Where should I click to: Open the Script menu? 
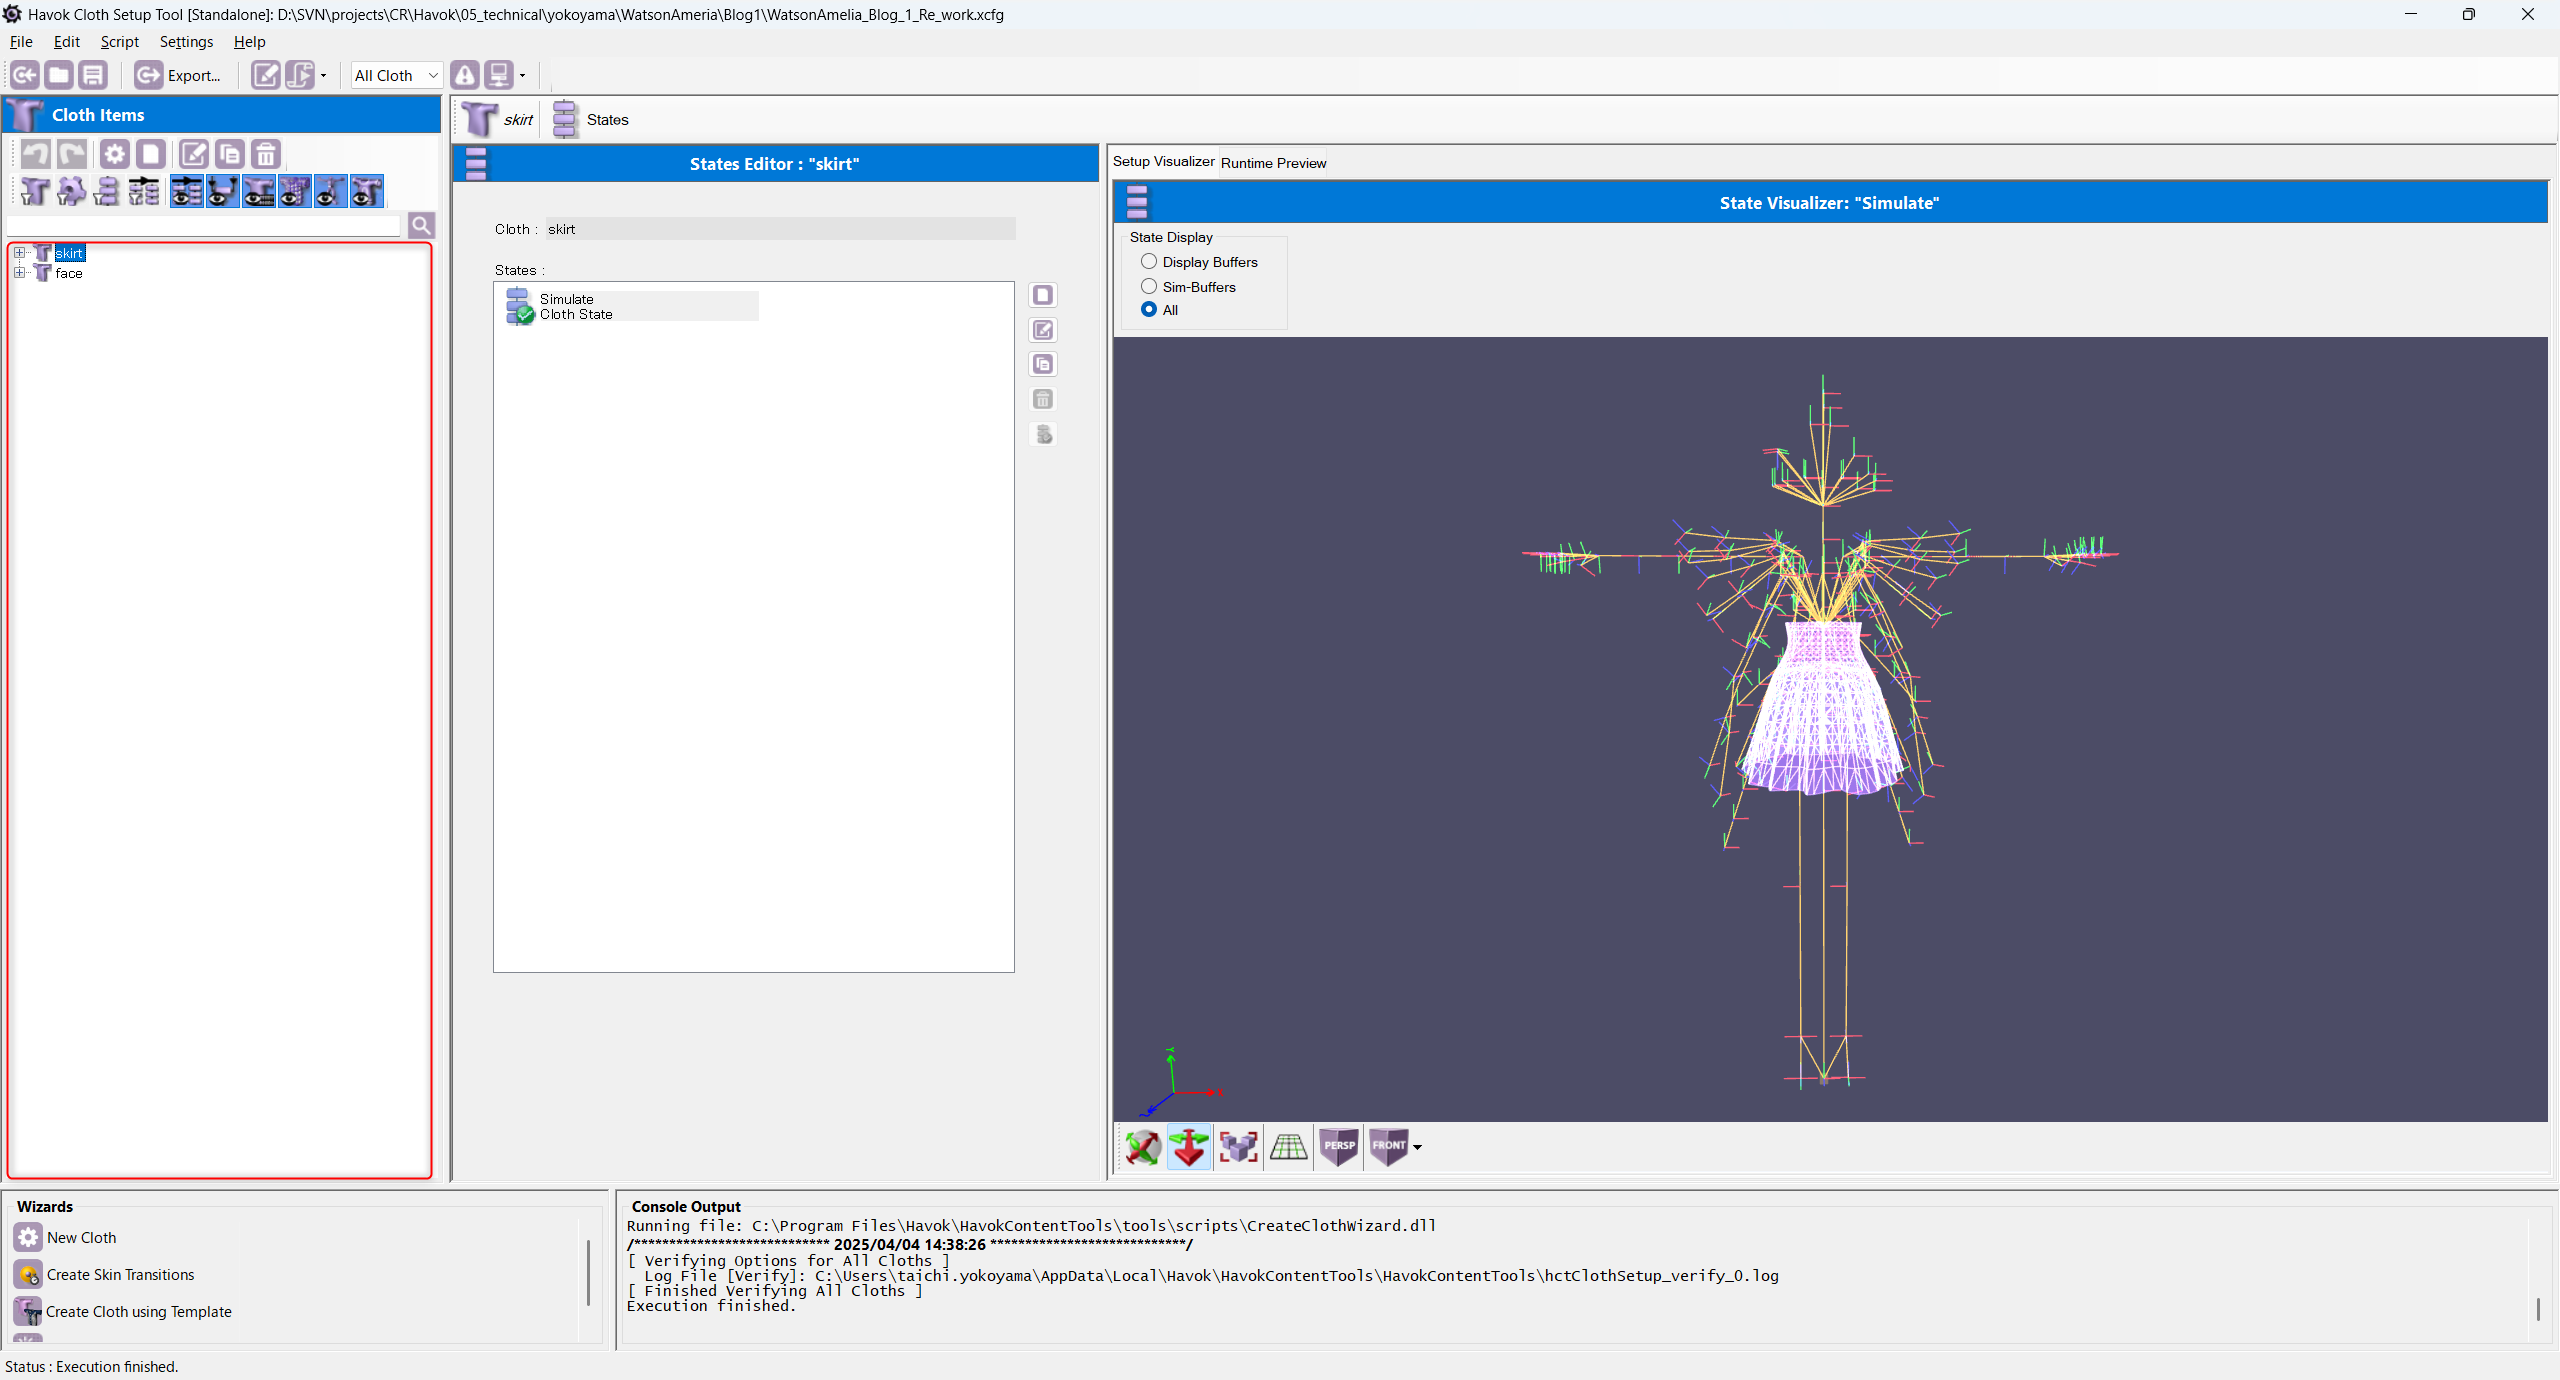tap(120, 42)
